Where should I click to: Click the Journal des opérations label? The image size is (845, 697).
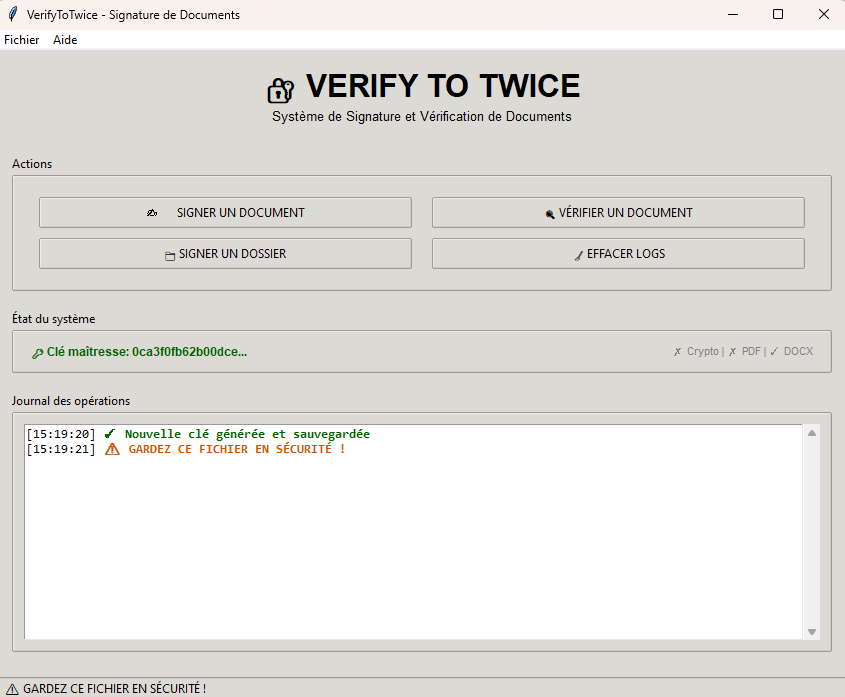[71, 401]
